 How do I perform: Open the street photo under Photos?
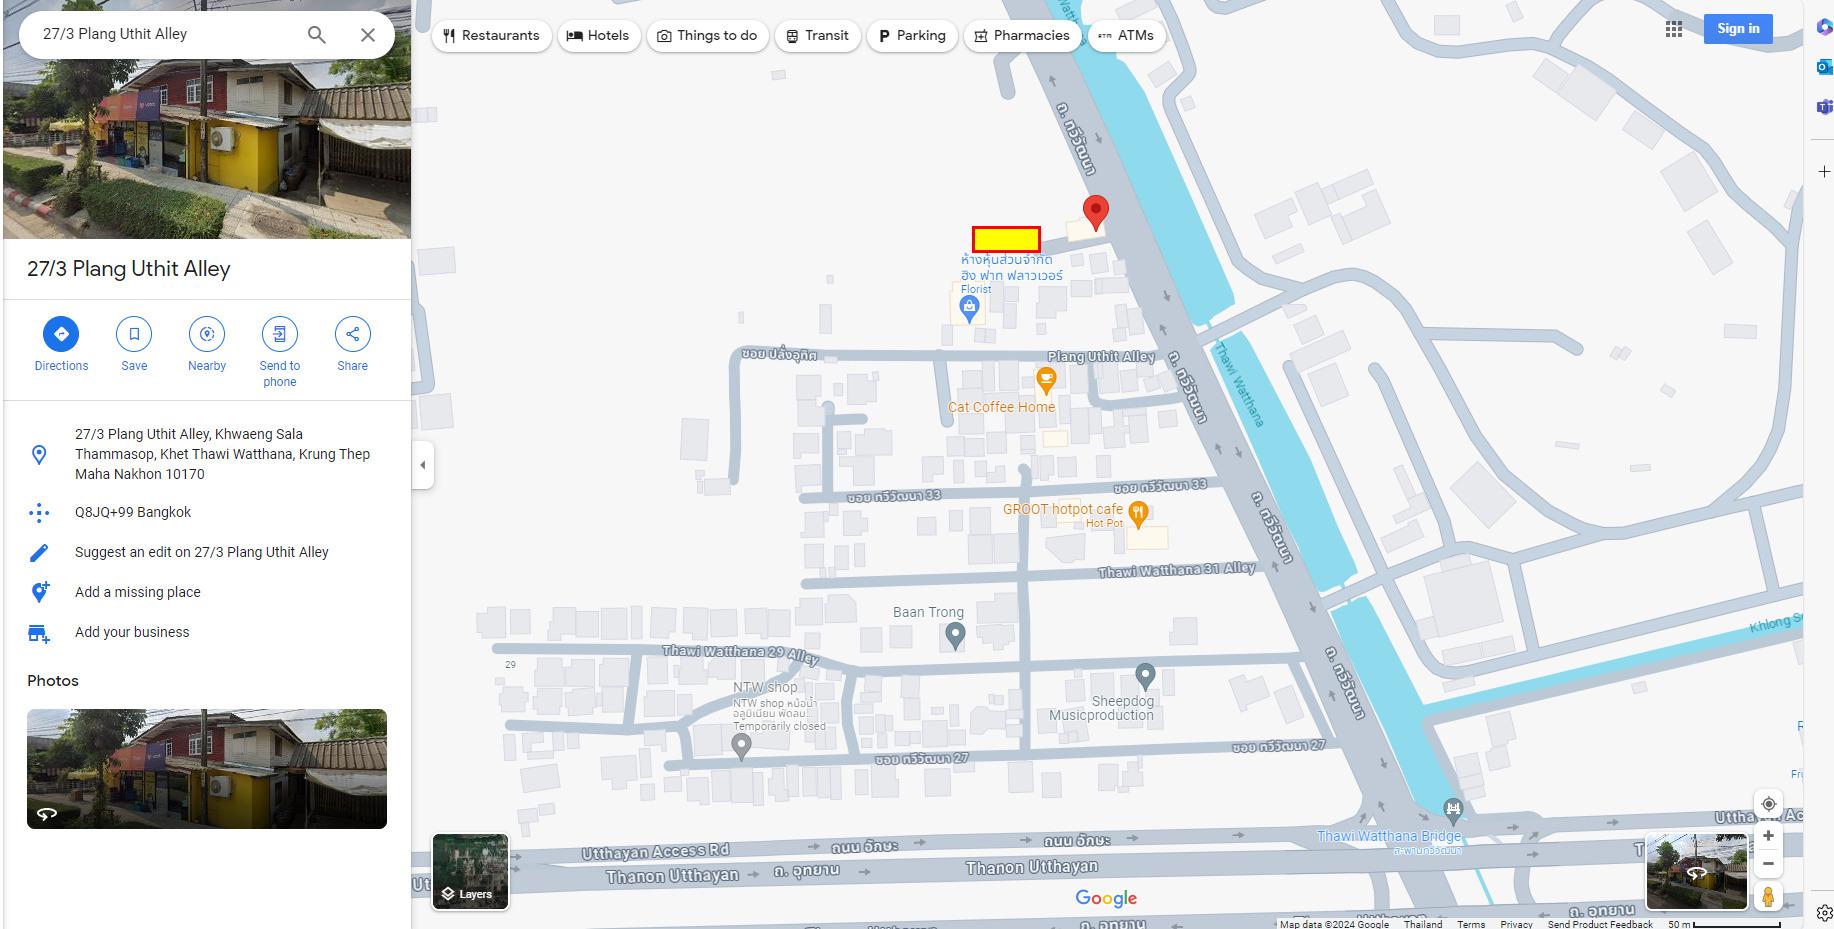point(207,769)
